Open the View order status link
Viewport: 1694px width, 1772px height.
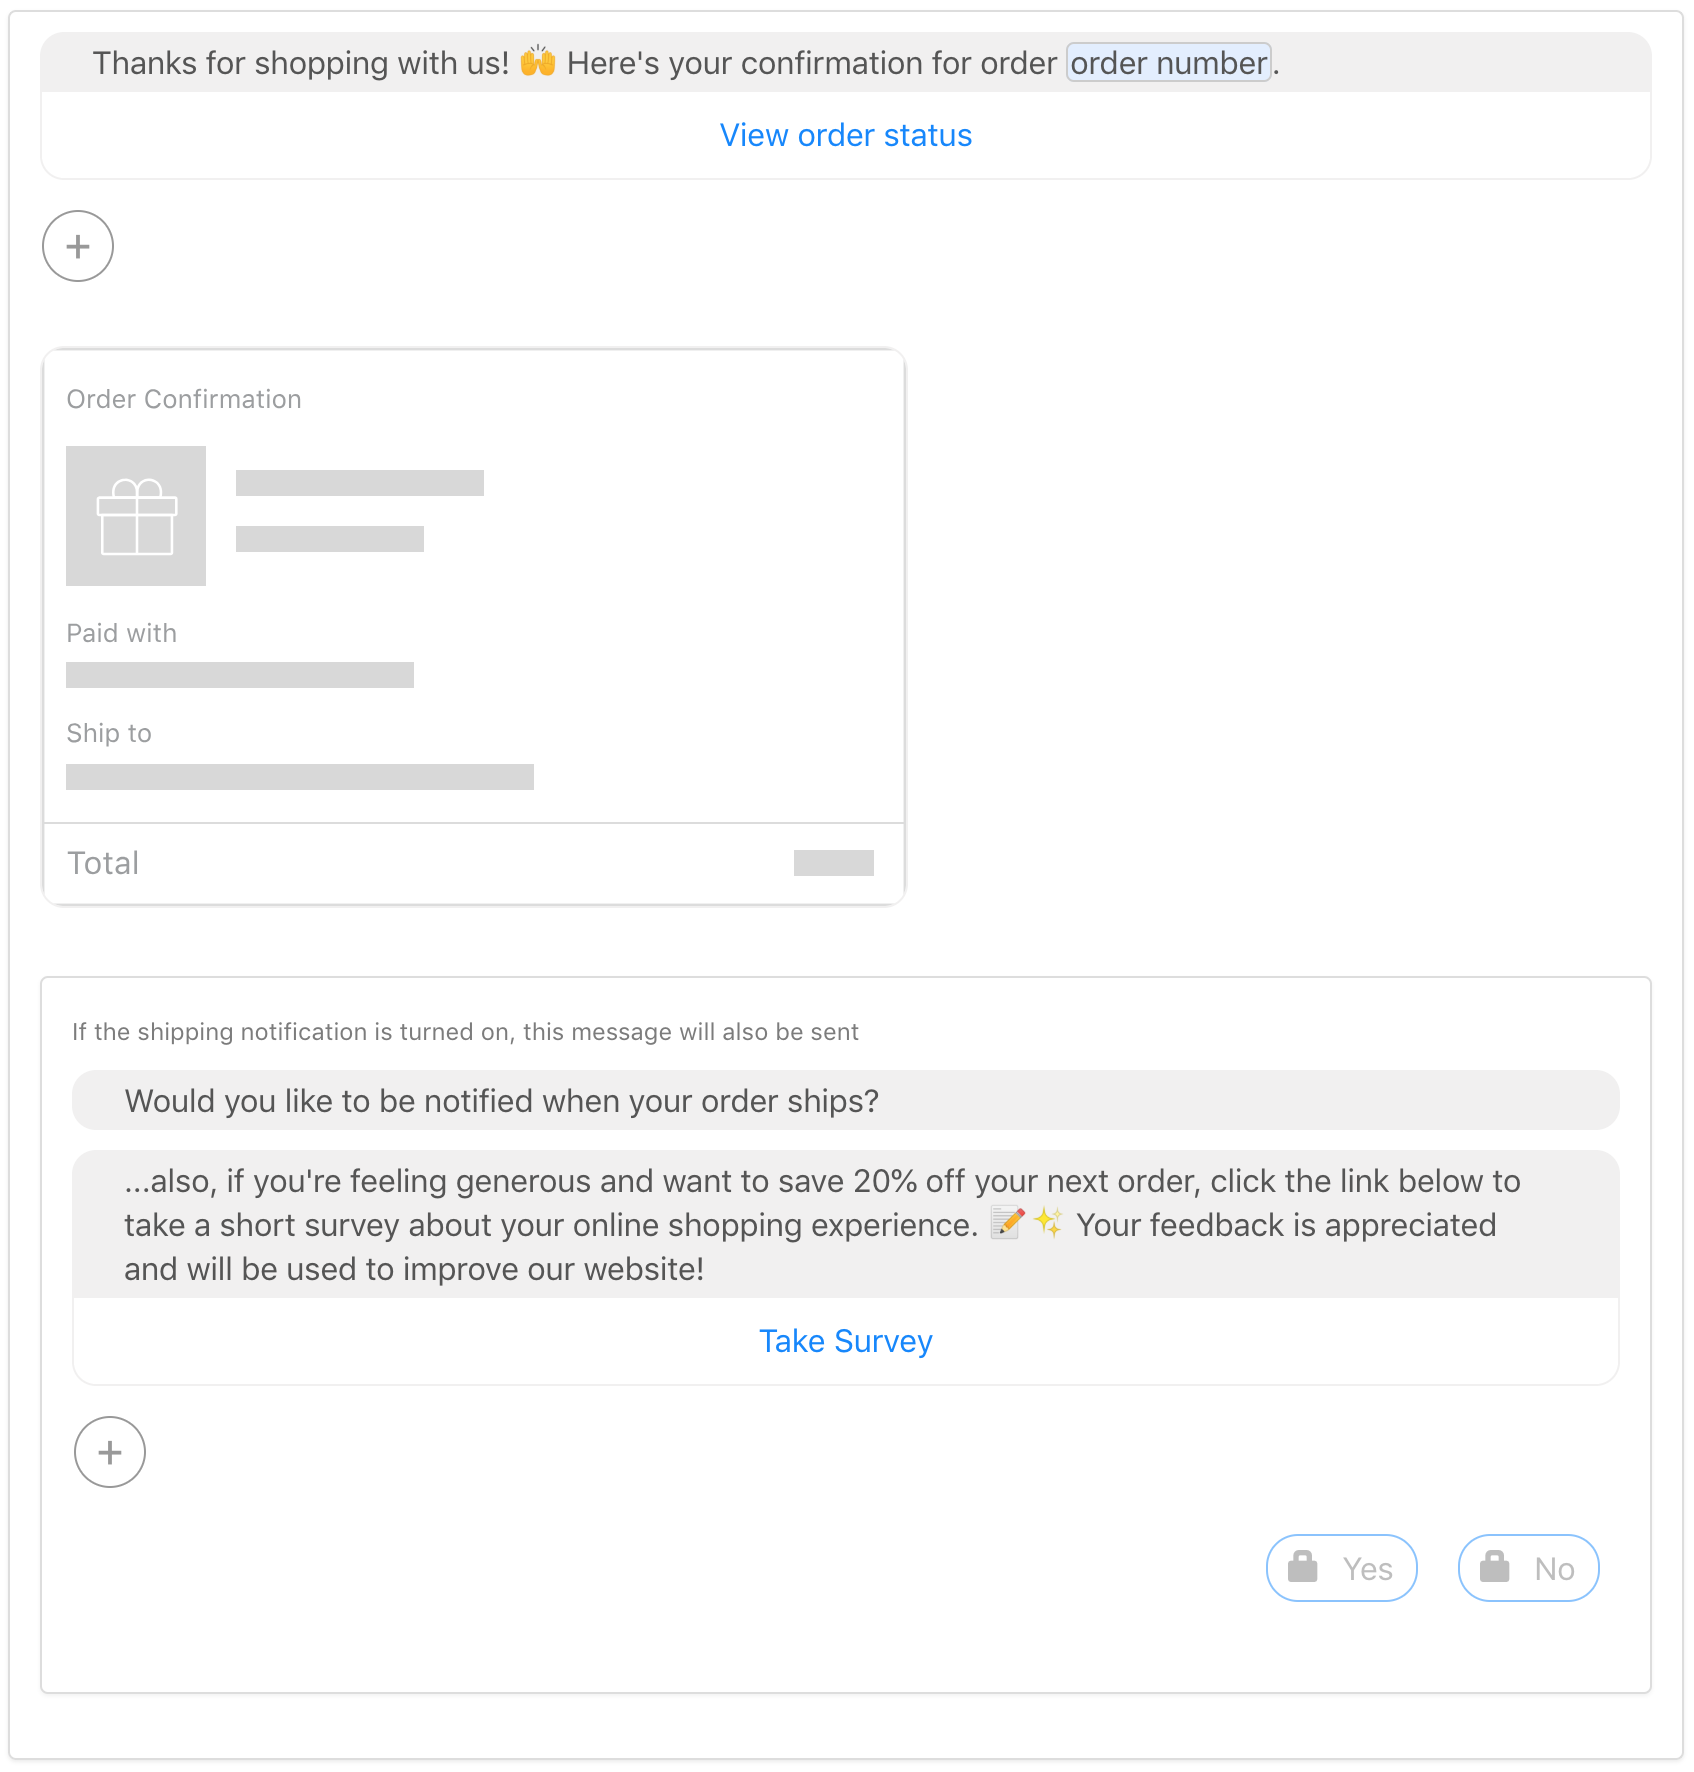click(846, 135)
